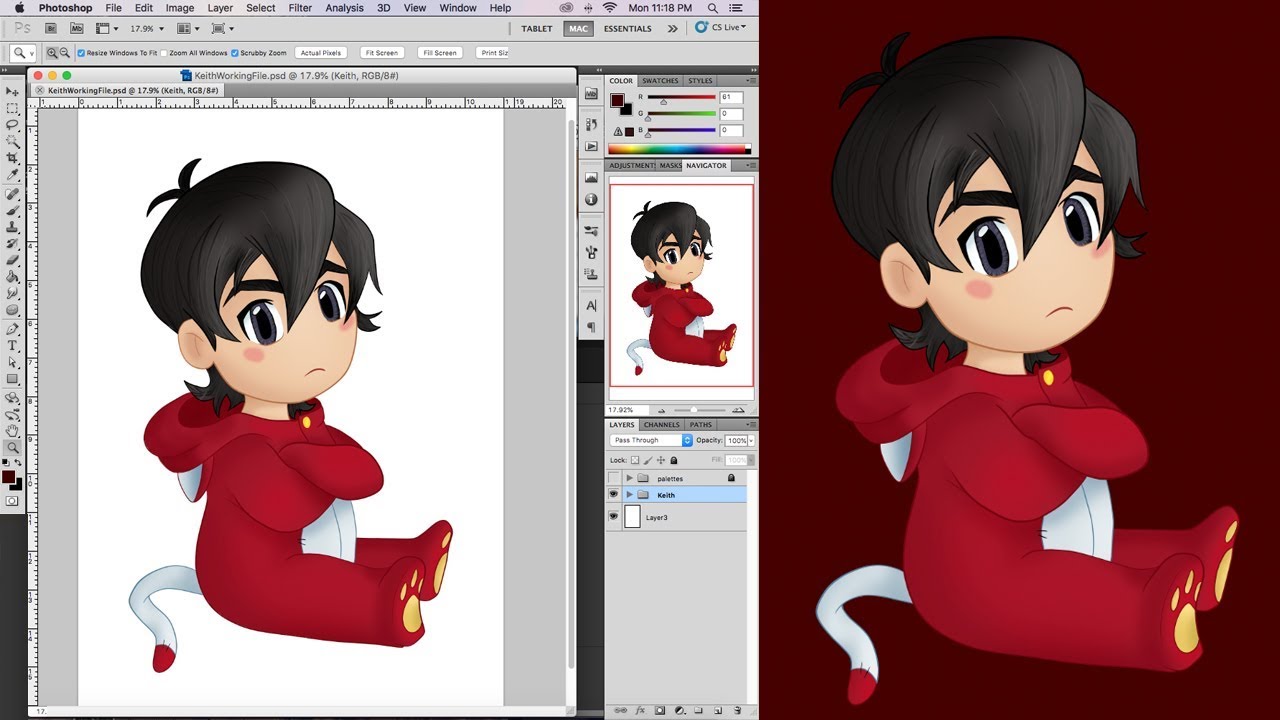Open the Layer menu
The height and width of the screenshot is (720, 1280).
tap(220, 8)
